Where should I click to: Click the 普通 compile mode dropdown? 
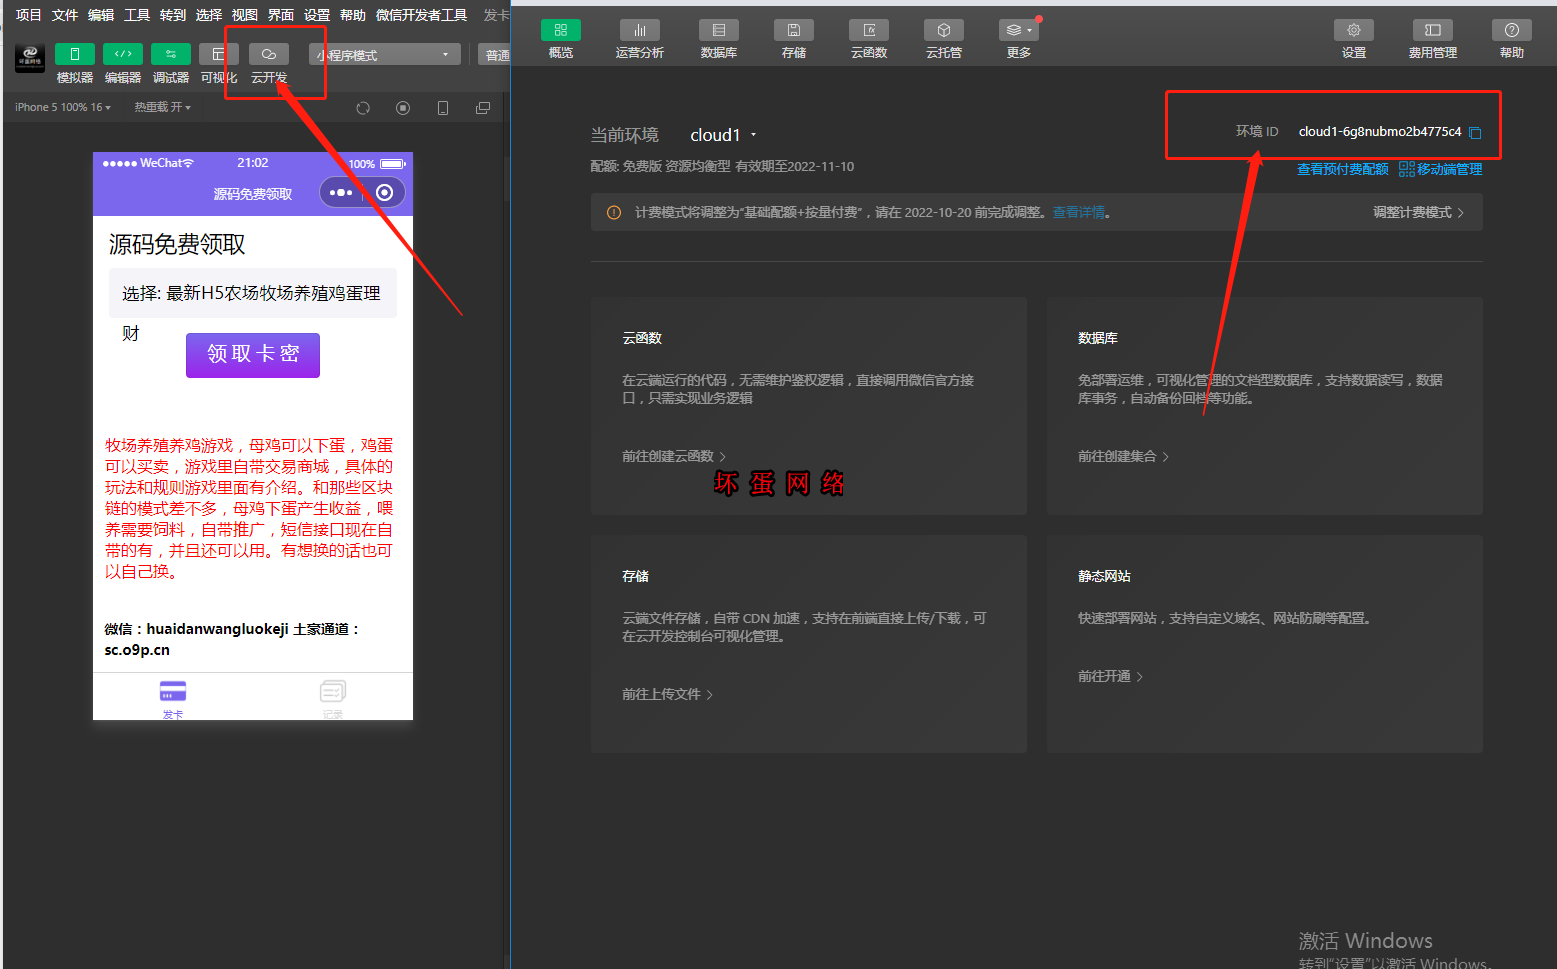click(494, 54)
